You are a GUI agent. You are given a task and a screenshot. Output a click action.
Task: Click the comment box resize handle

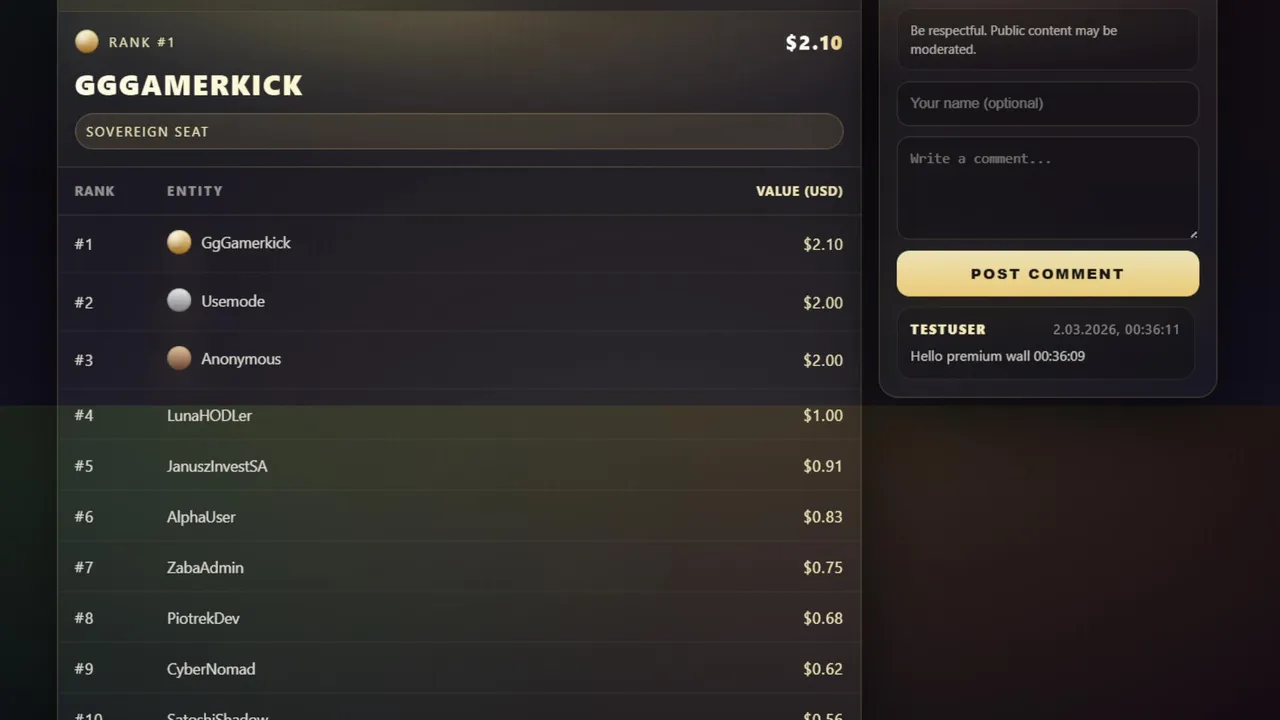pos(1193,234)
